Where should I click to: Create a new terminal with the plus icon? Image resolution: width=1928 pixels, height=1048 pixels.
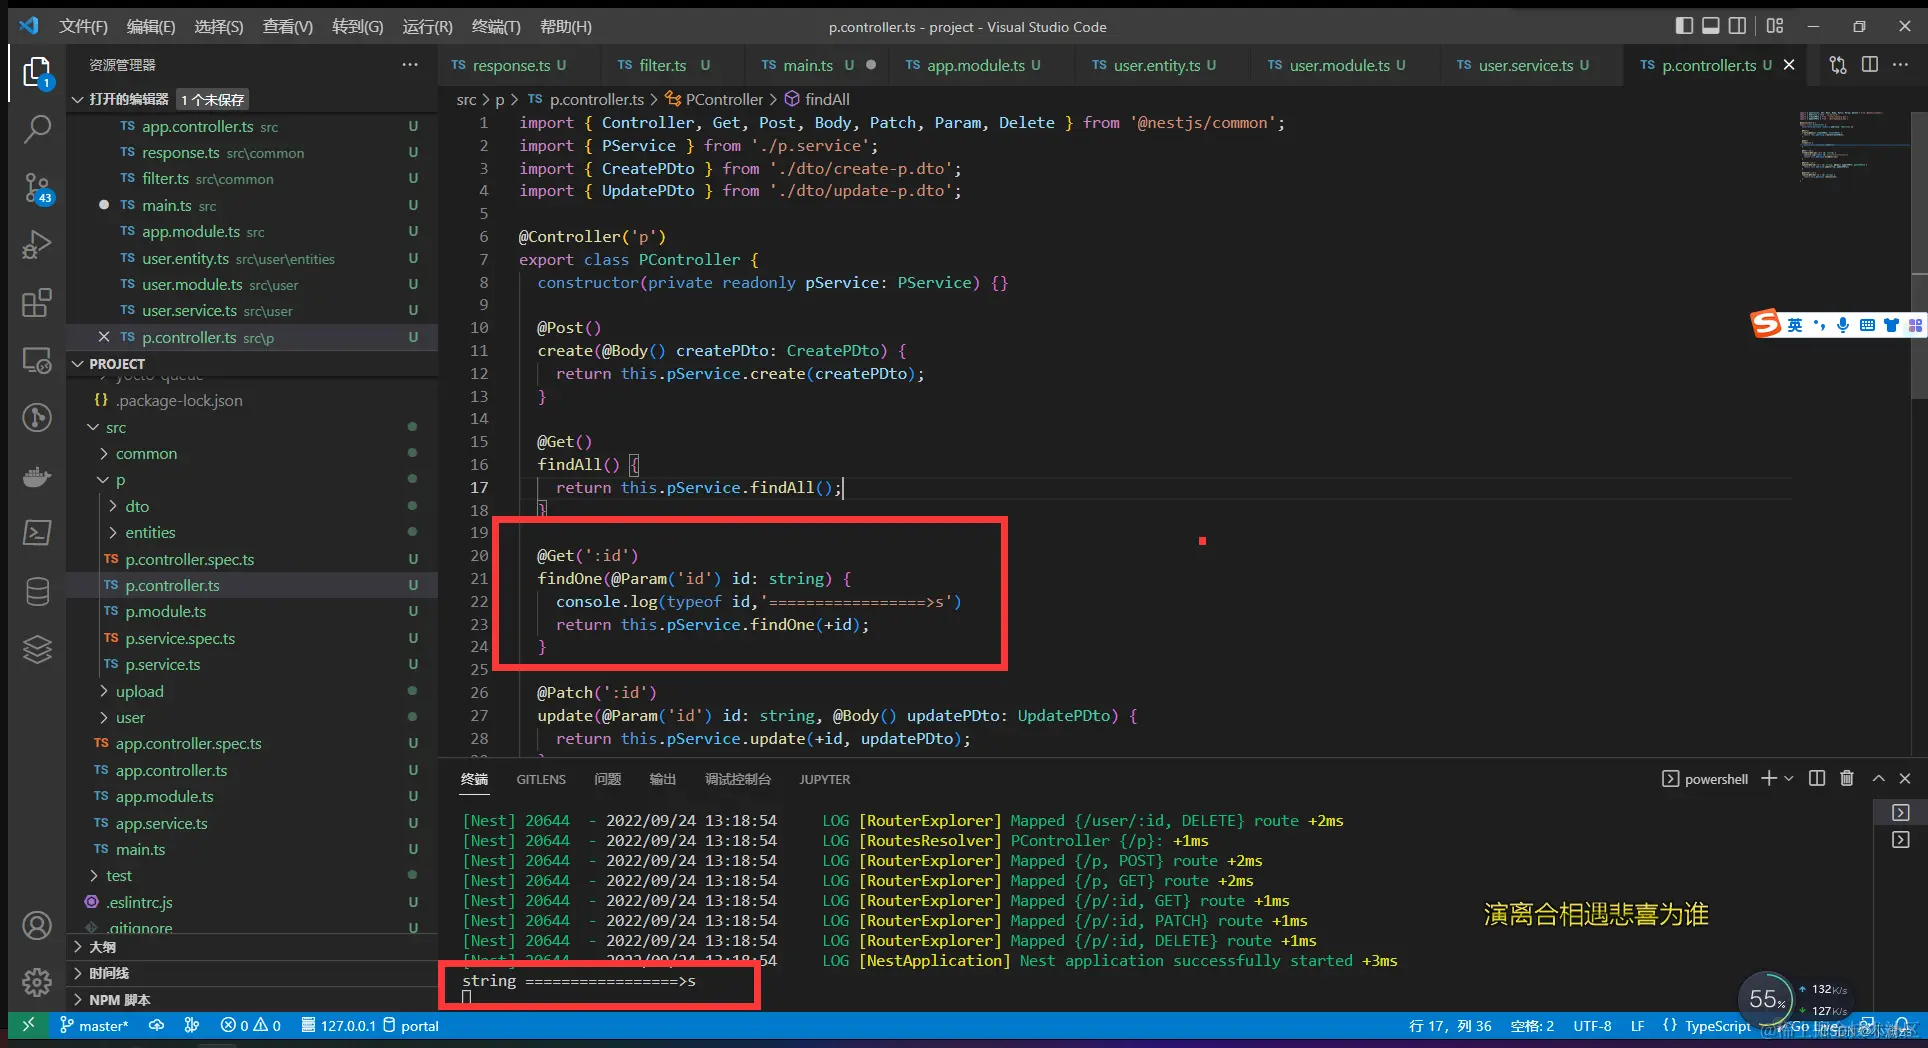tap(1768, 779)
